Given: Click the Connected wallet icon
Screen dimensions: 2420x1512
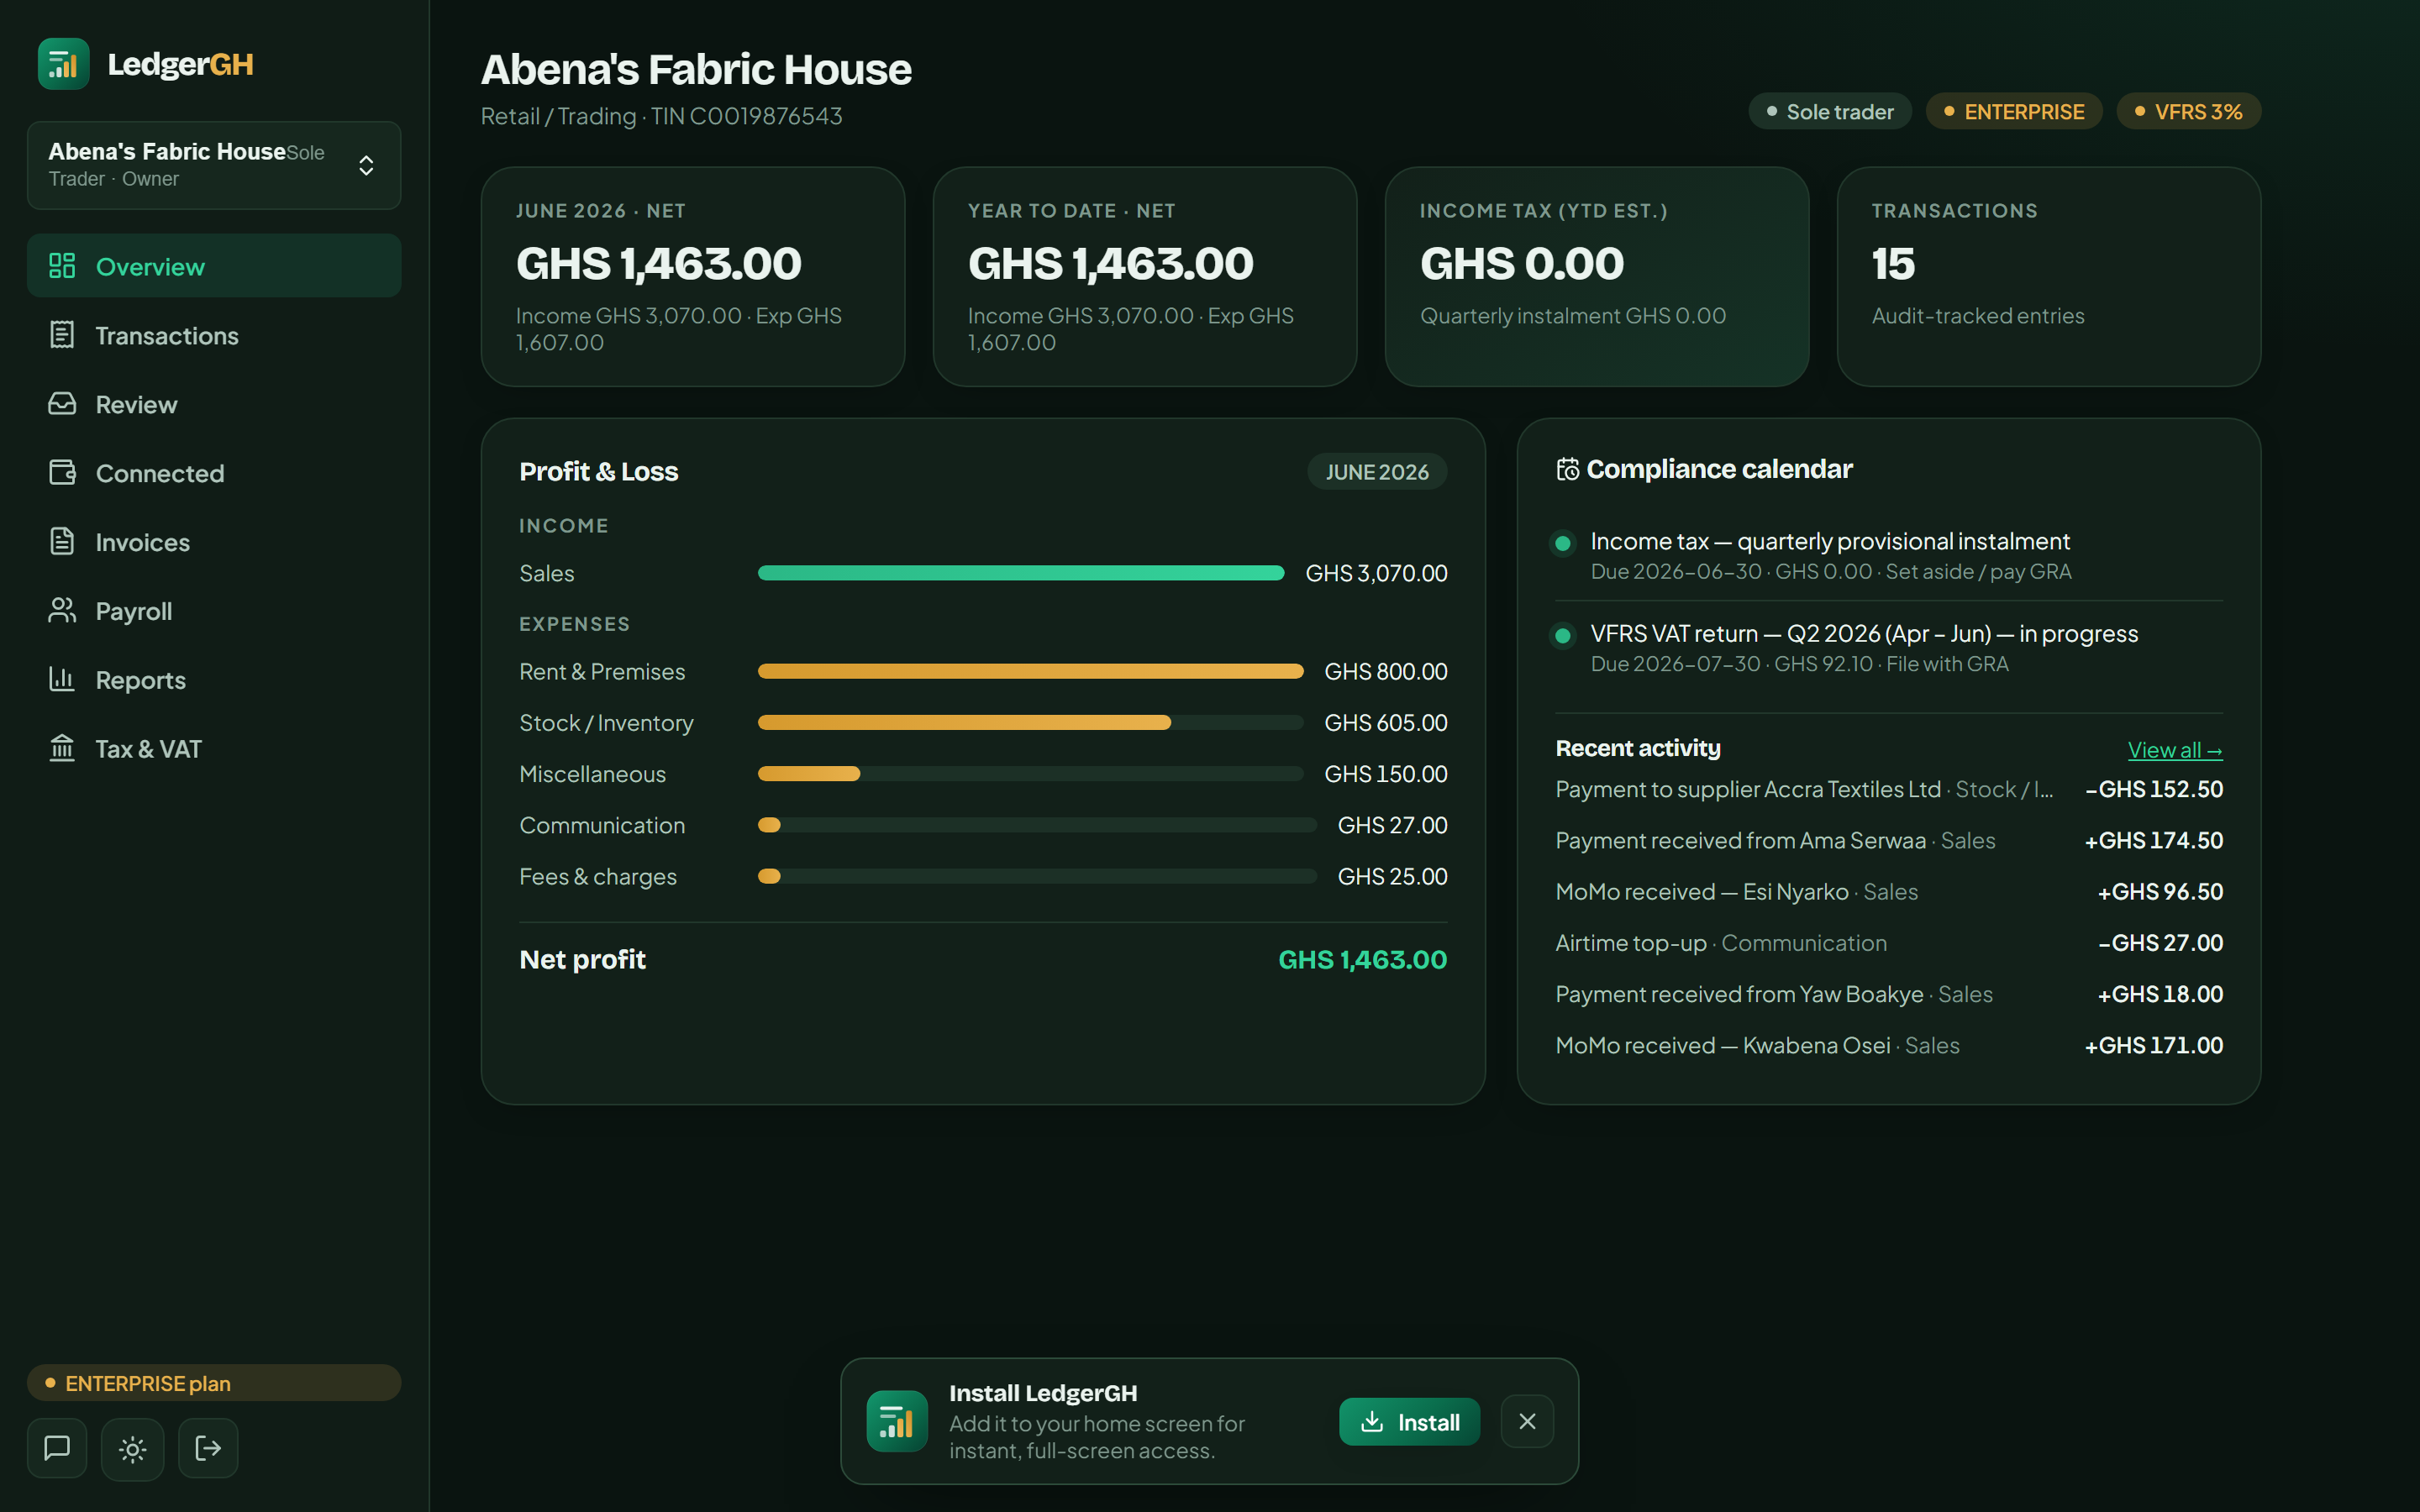Looking at the screenshot, I should [x=62, y=473].
